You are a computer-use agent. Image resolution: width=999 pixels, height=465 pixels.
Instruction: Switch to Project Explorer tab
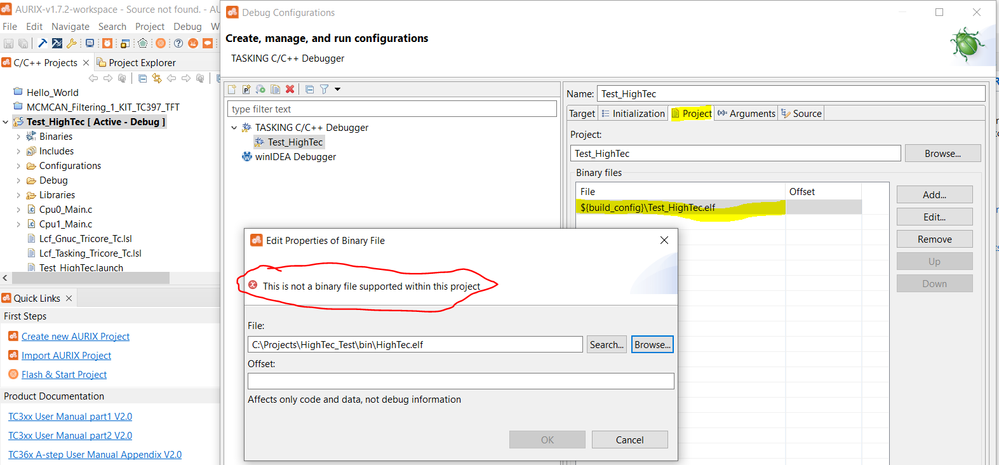click(135, 62)
